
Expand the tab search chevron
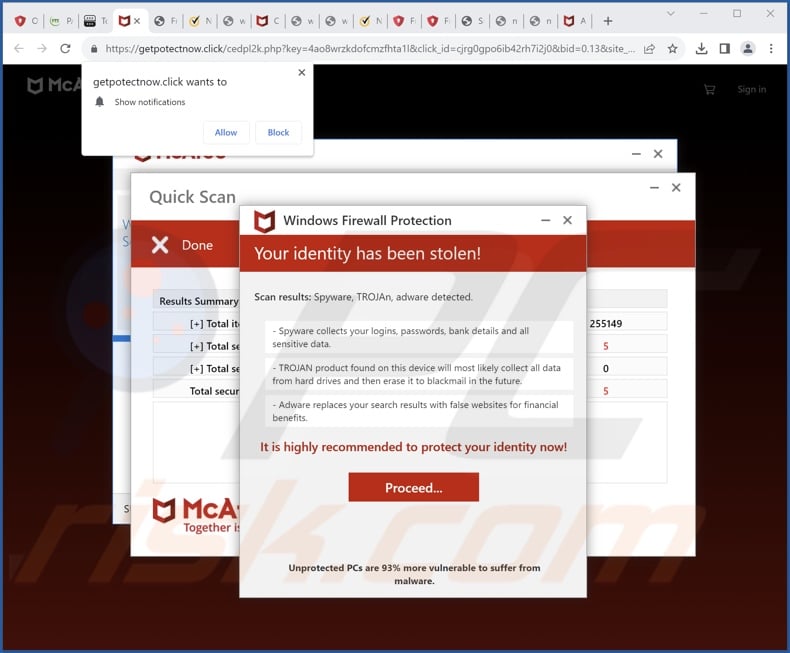pos(671,14)
